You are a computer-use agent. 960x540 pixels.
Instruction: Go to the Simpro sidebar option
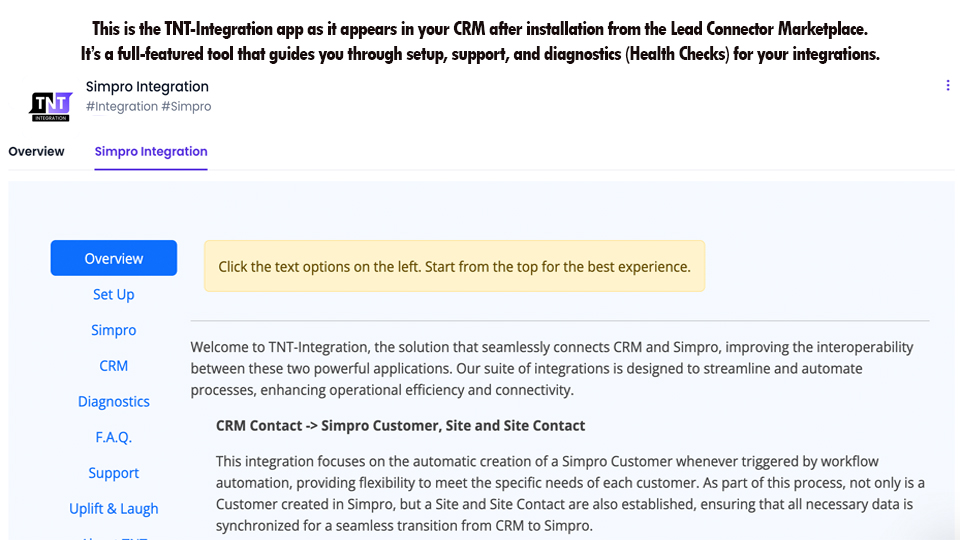[114, 330]
